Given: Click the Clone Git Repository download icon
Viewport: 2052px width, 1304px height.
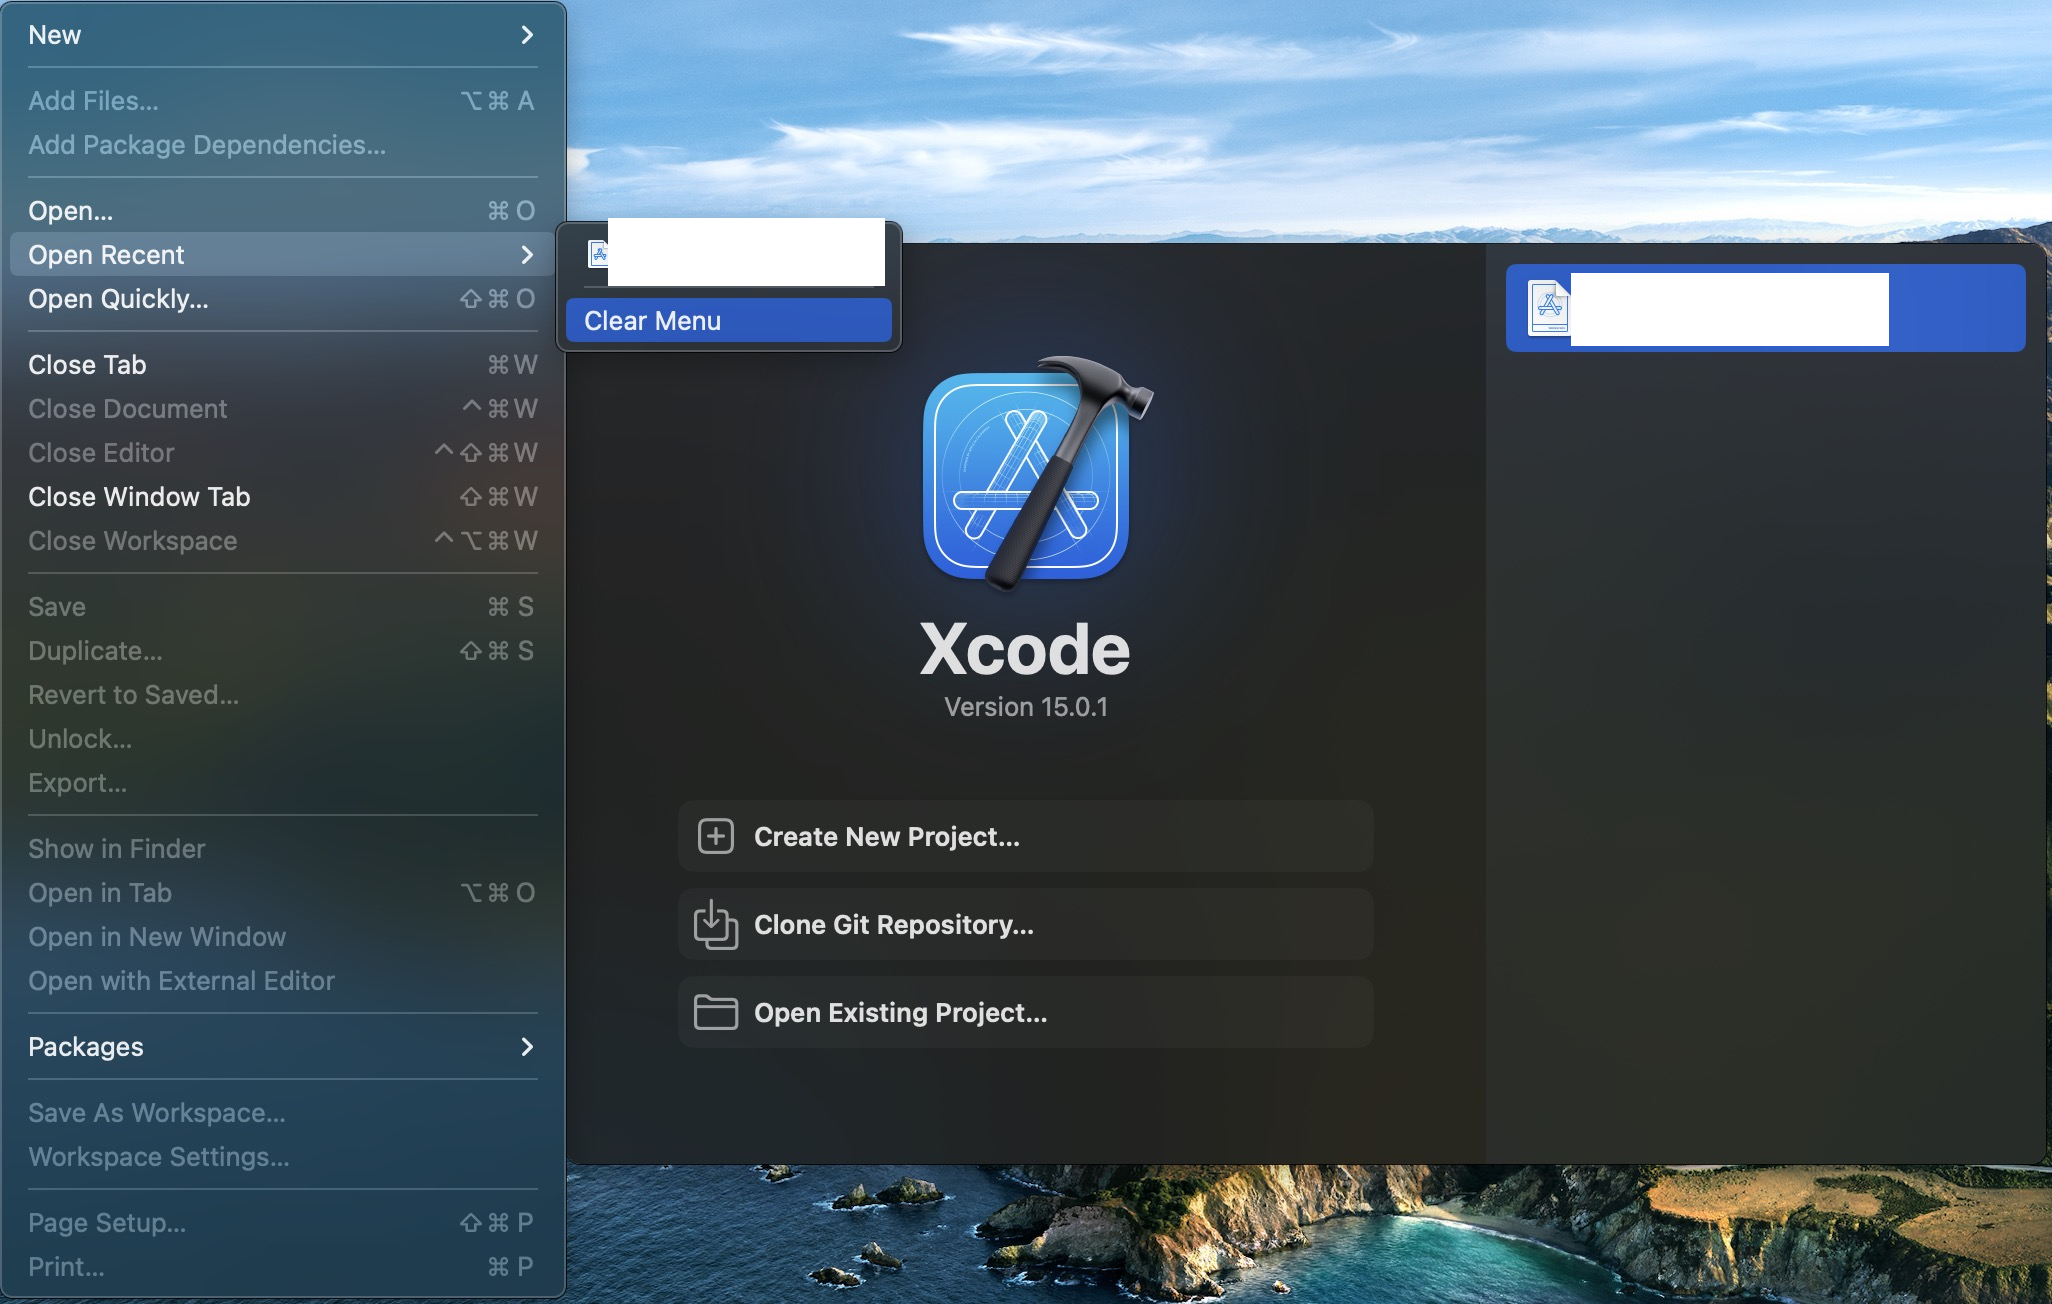Looking at the screenshot, I should tap(716, 924).
